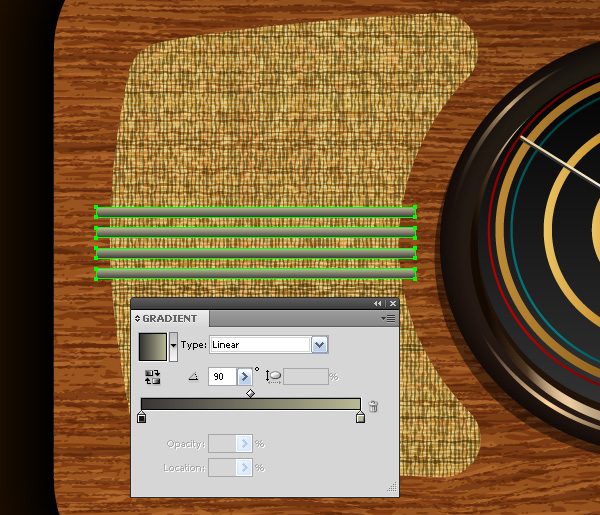Click the gradient slider bar

[251, 404]
